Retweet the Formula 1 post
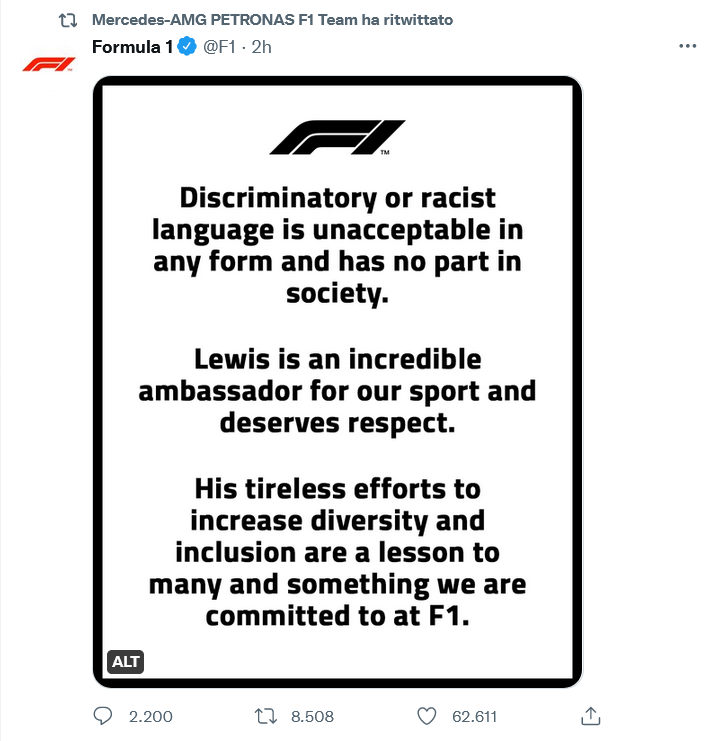The height and width of the screenshot is (741, 717). pyautogui.click(x=266, y=716)
